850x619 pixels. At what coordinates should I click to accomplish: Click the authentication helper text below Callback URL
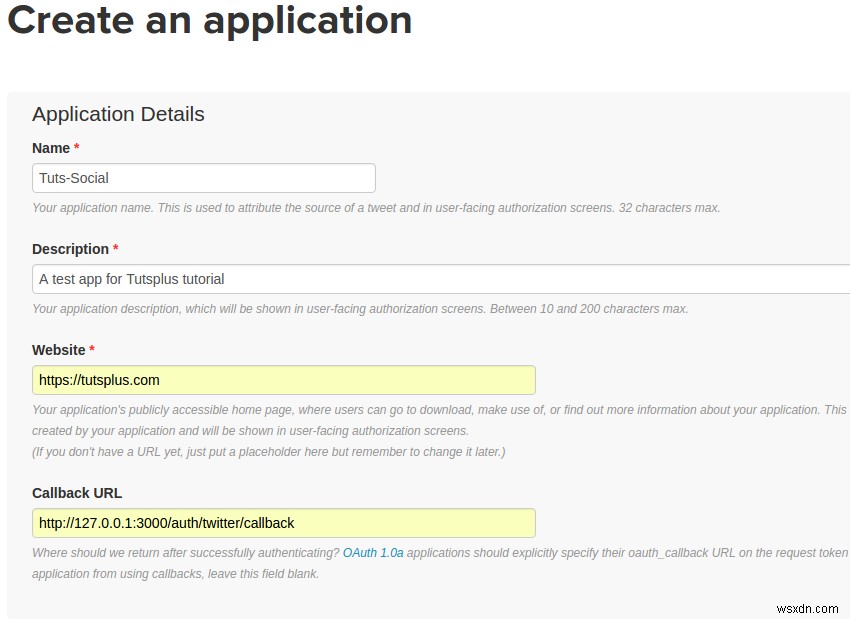(x=180, y=552)
